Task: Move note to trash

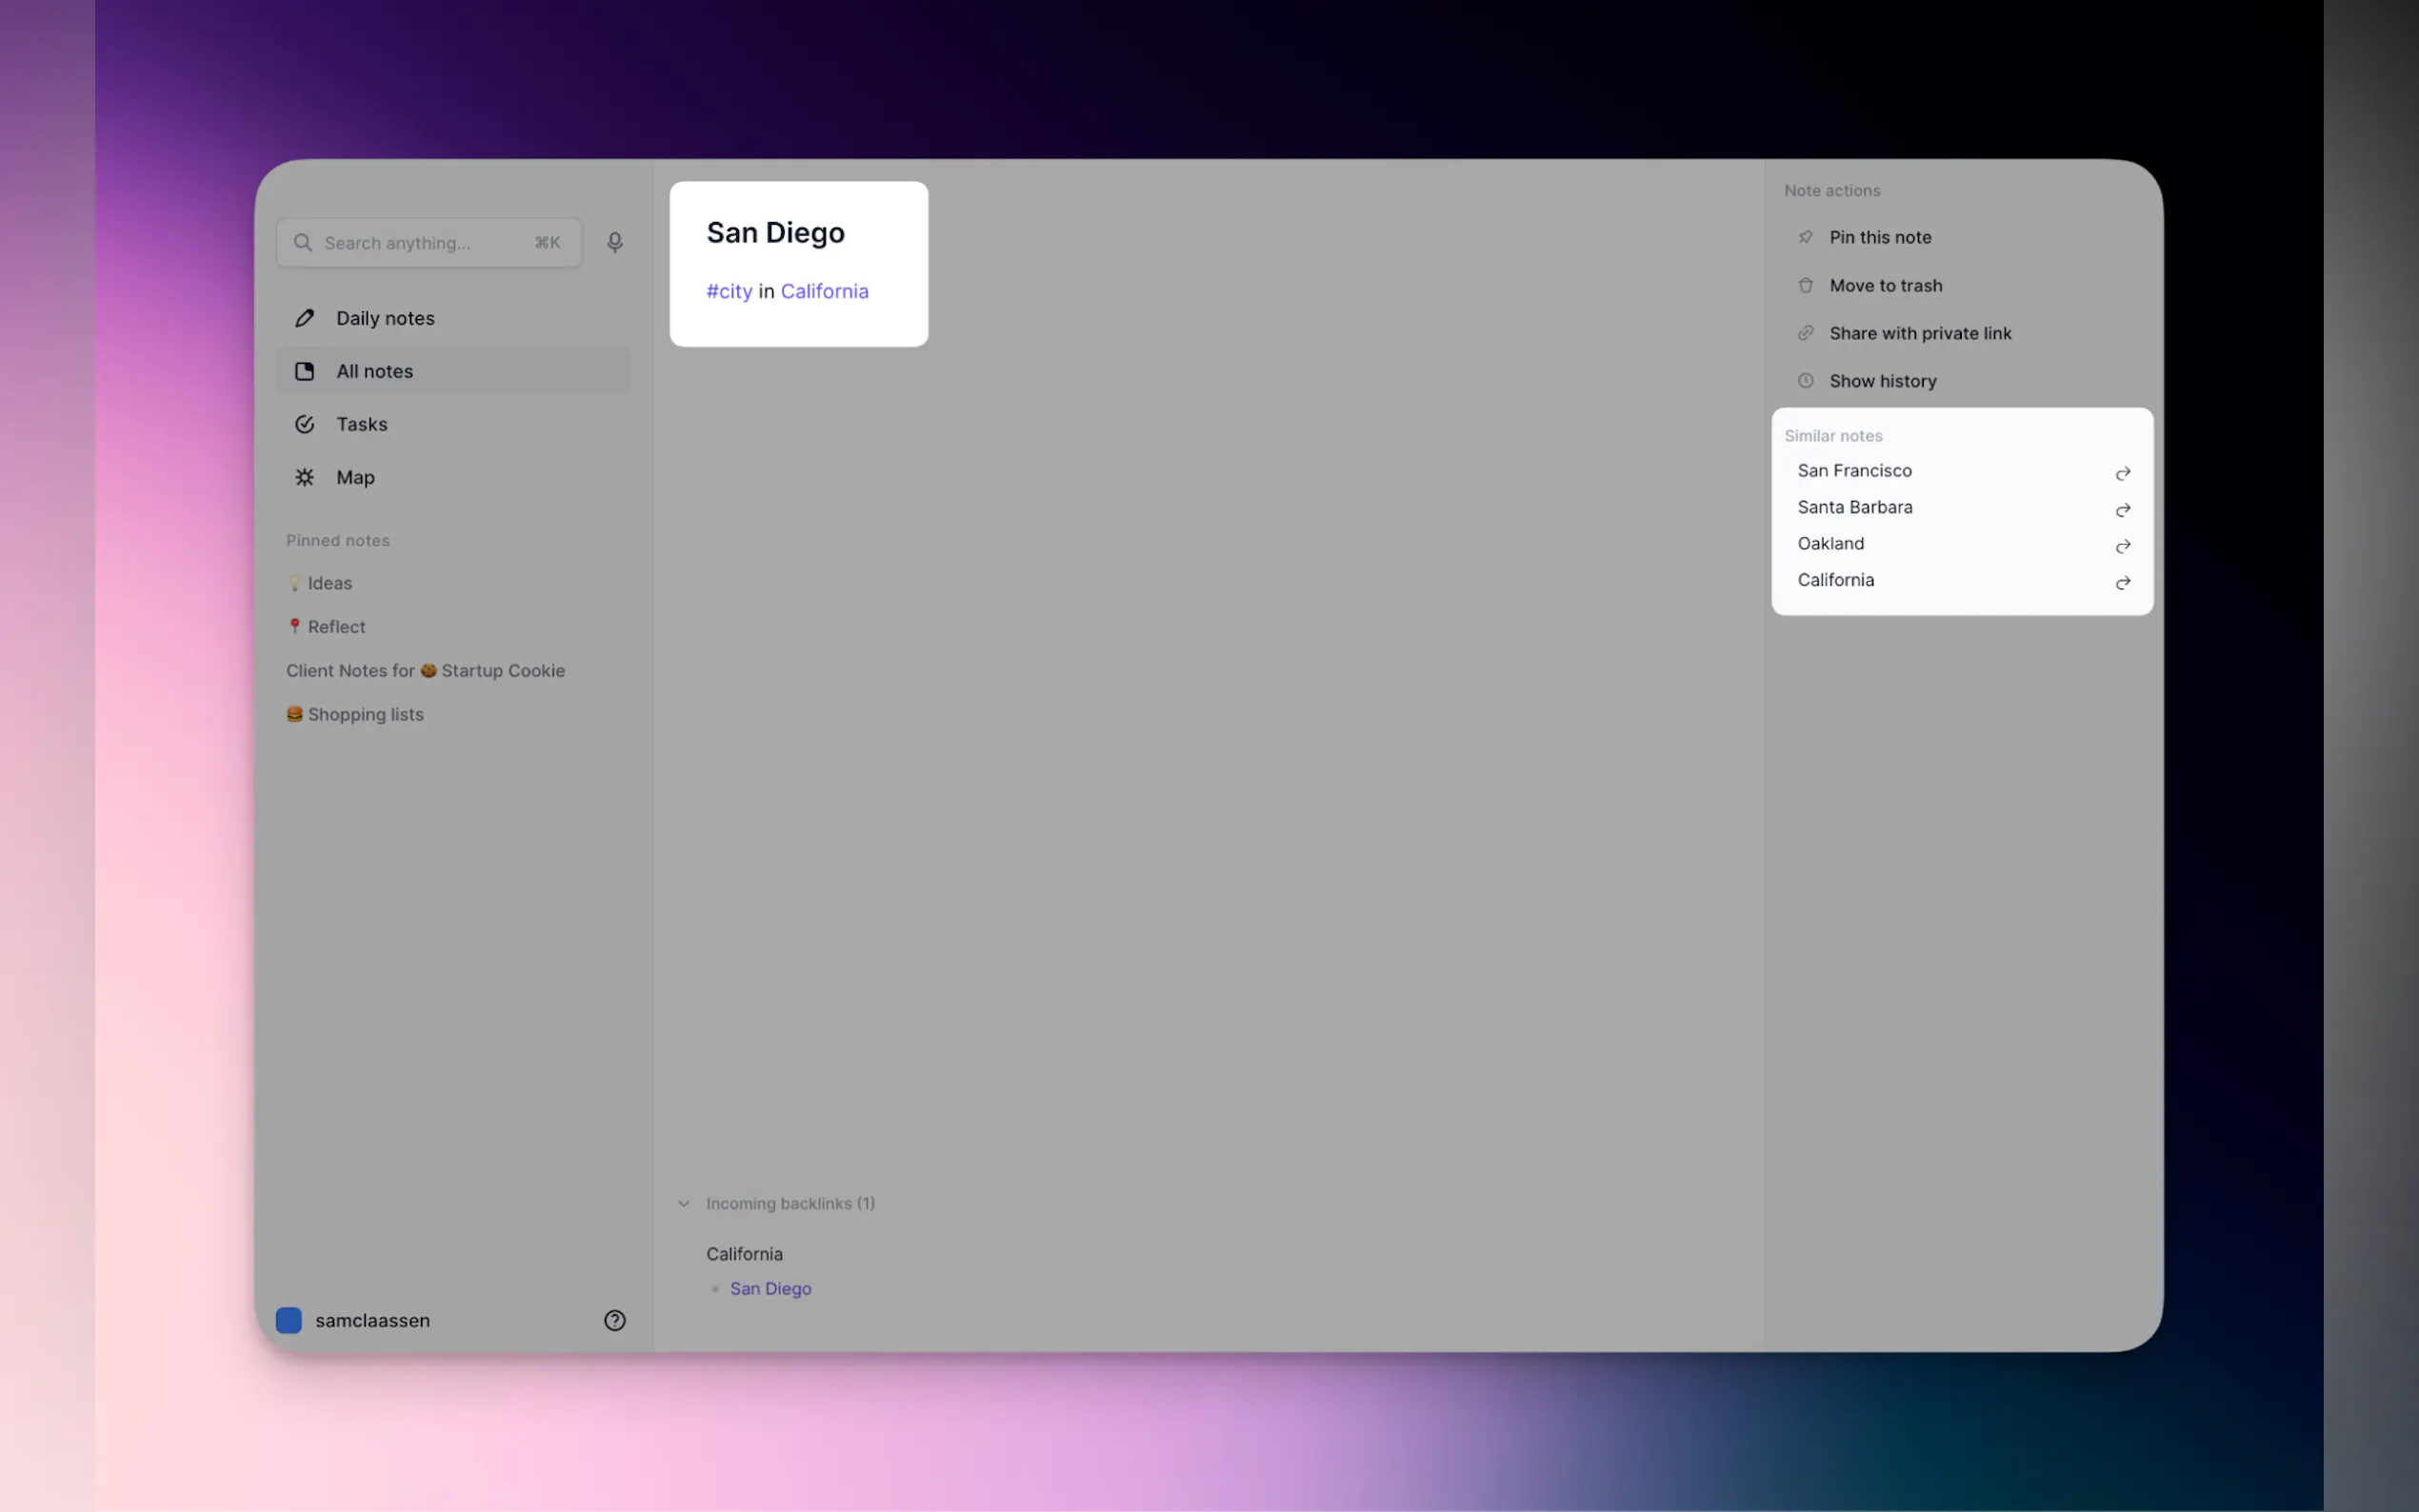Action: (1885, 285)
